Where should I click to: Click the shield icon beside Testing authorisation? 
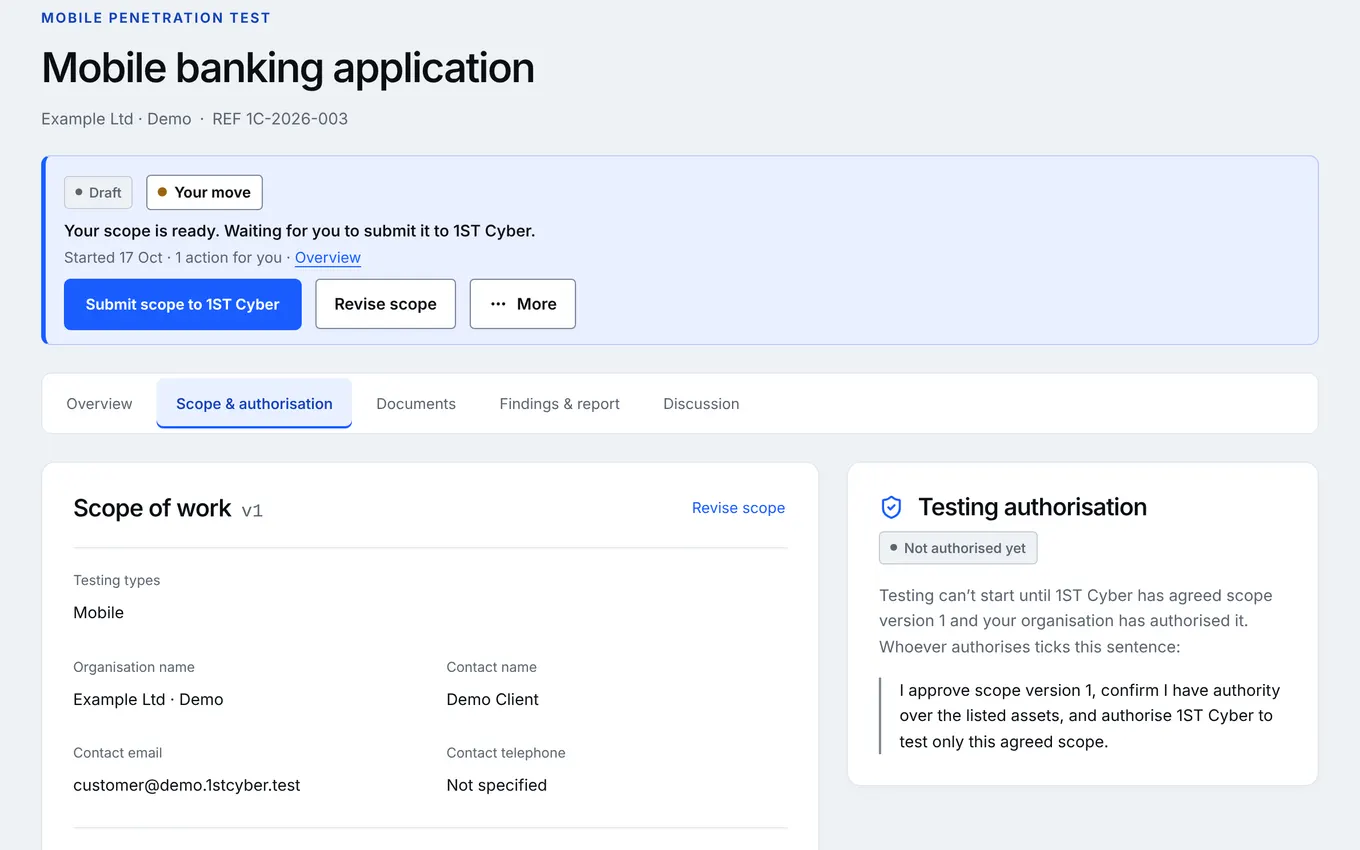coord(891,508)
